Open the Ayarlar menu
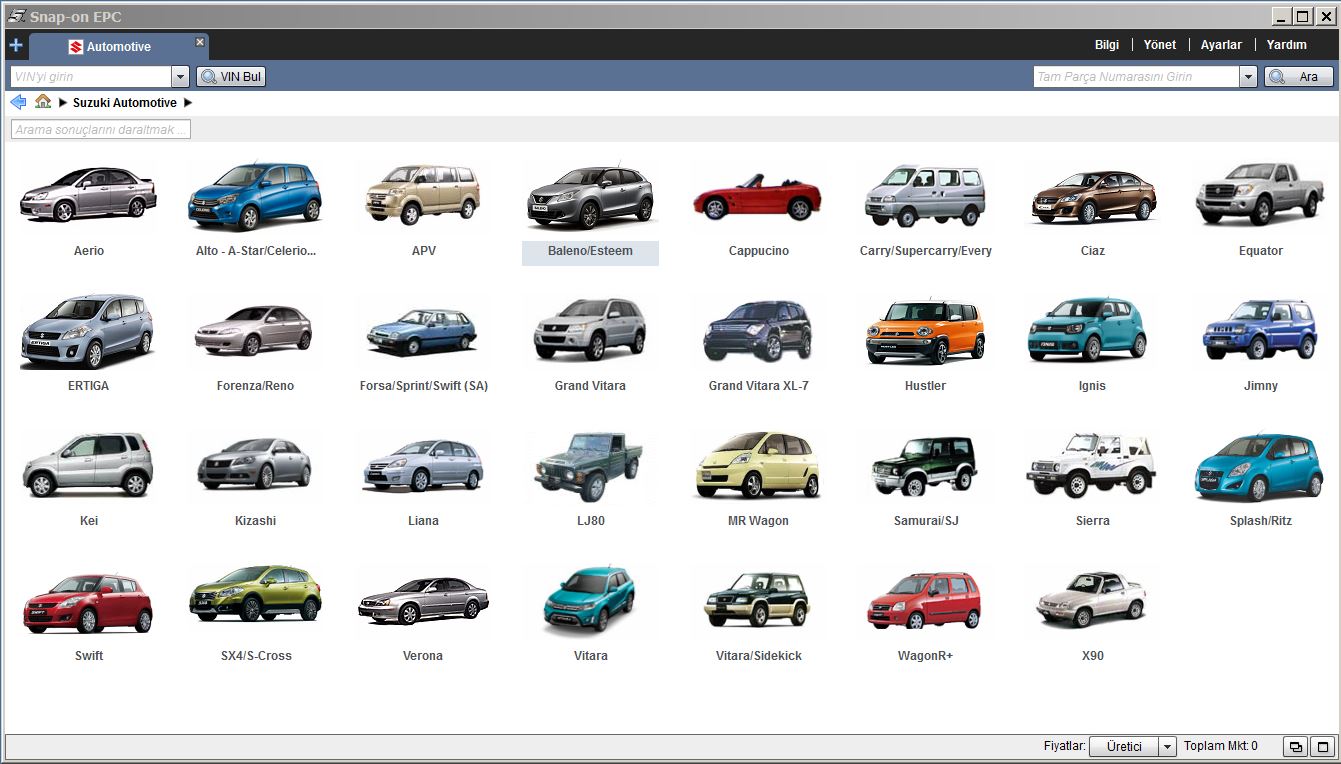This screenshot has width=1341, height=764. pos(1221,45)
